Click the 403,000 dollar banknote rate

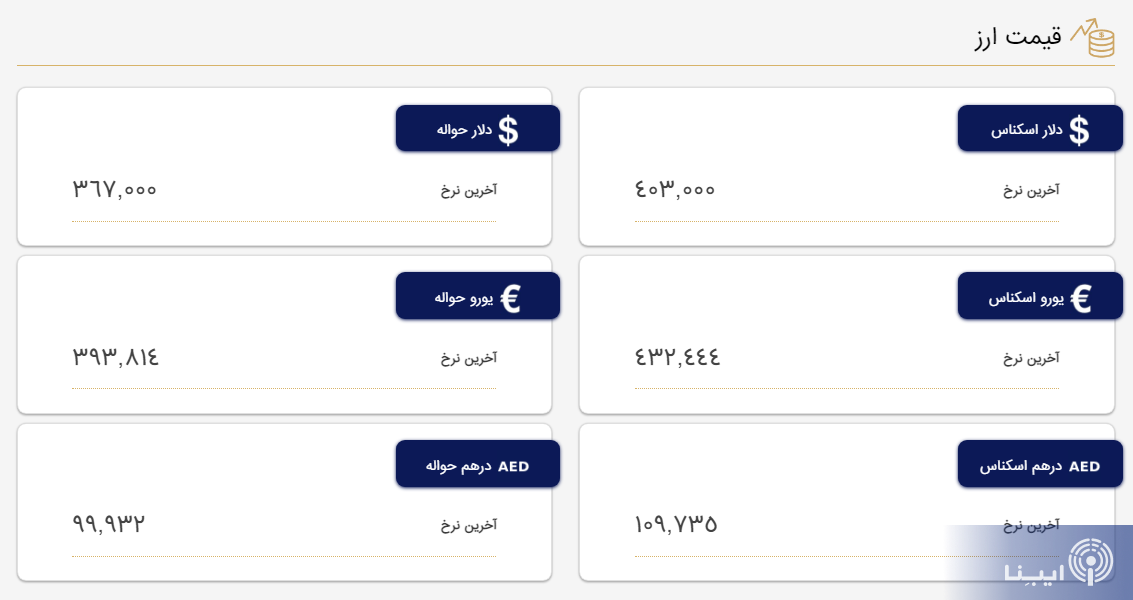675,189
